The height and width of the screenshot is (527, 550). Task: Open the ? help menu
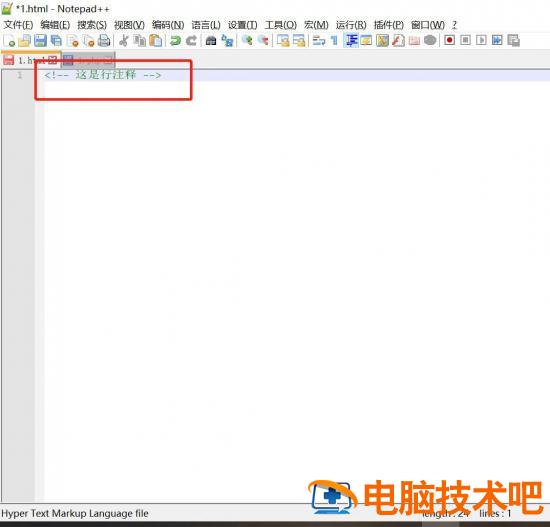pyautogui.click(x=455, y=25)
